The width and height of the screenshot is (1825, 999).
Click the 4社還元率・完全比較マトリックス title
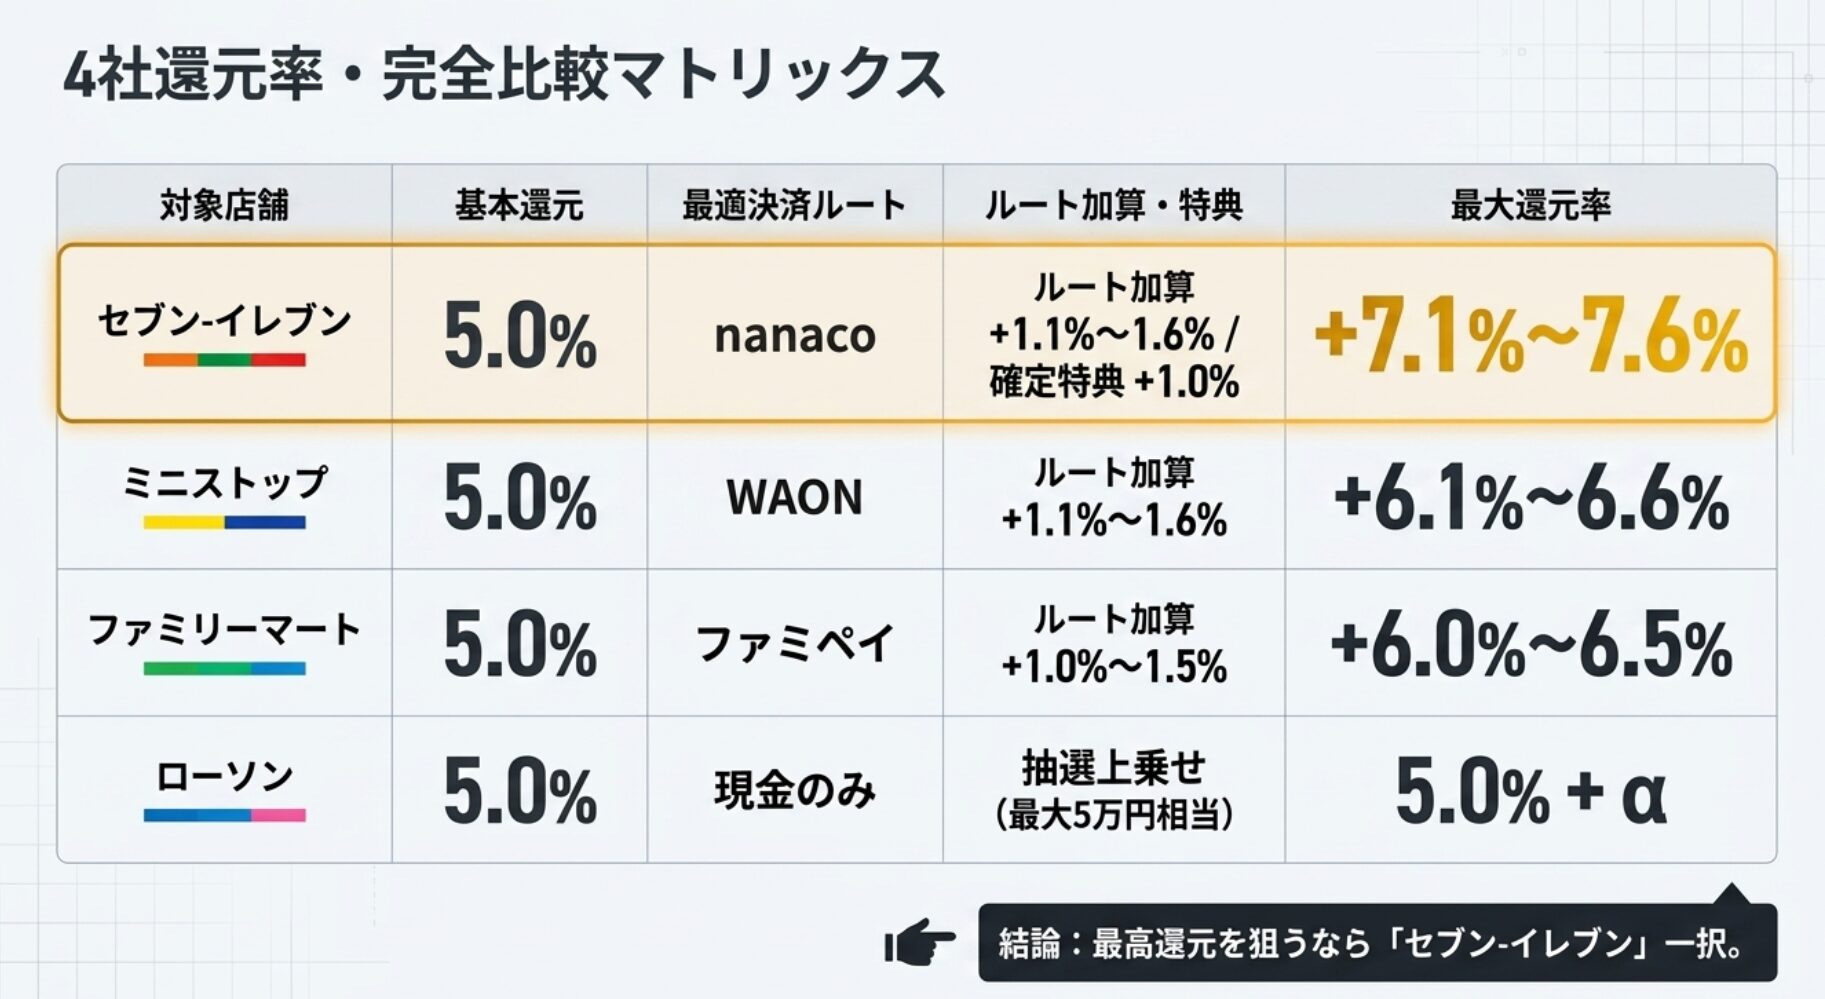point(503,75)
